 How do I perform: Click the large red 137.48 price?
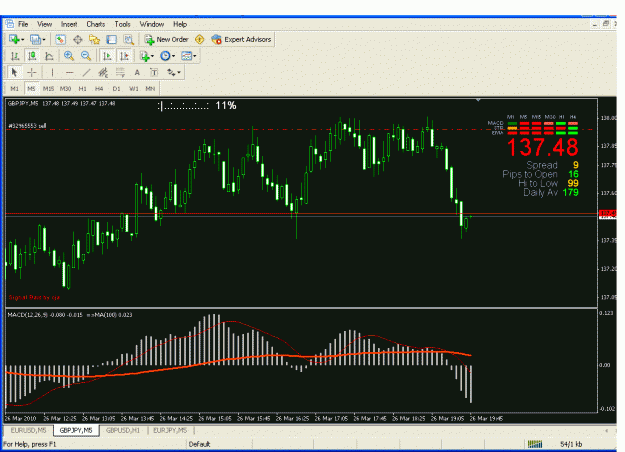point(543,147)
